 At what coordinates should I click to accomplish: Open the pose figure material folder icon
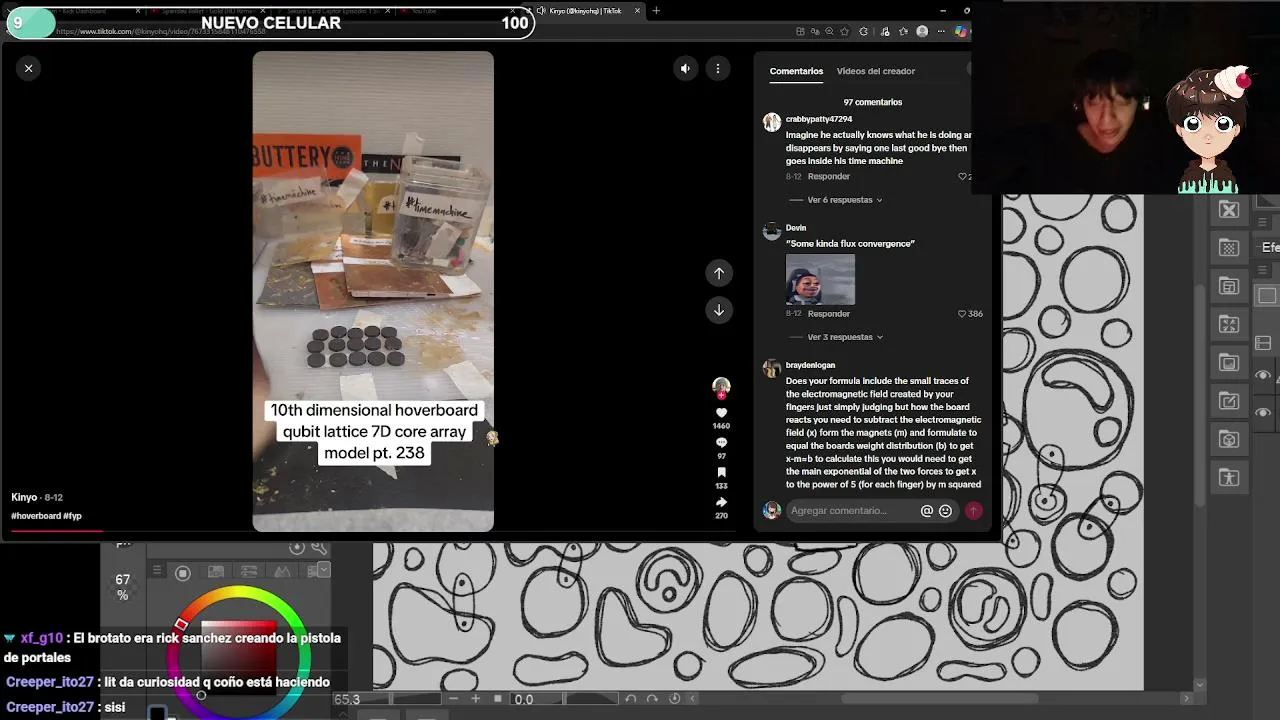pyautogui.click(x=1229, y=478)
